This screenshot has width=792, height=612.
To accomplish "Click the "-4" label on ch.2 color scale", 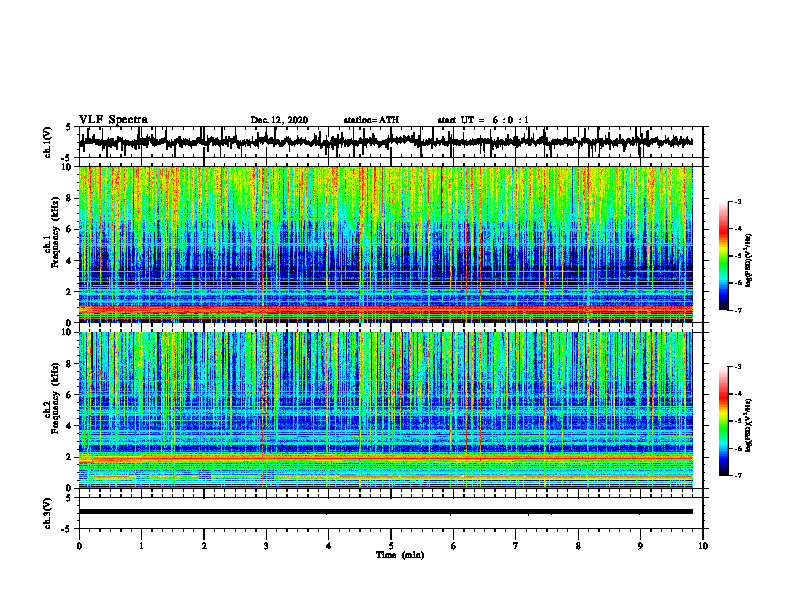I will coord(737,393).
